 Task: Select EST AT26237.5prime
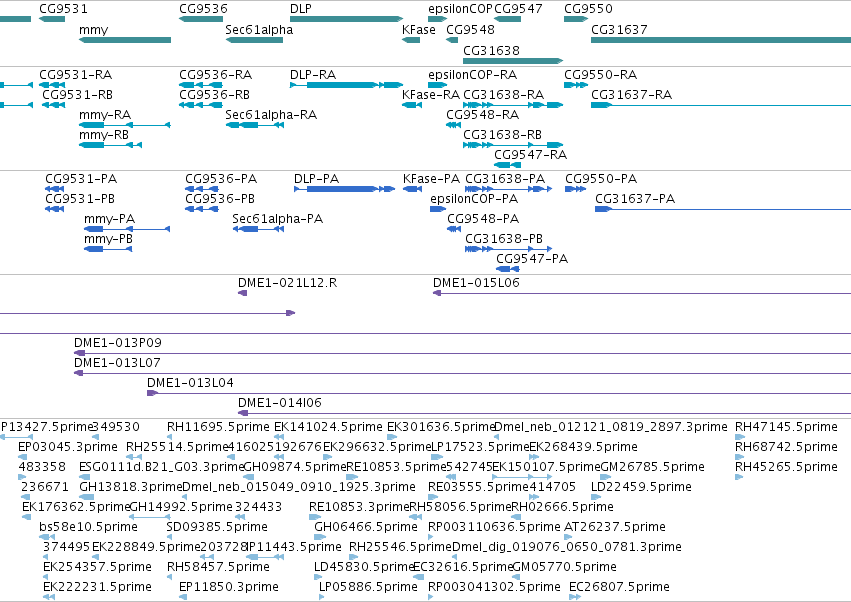click(614, 527)
